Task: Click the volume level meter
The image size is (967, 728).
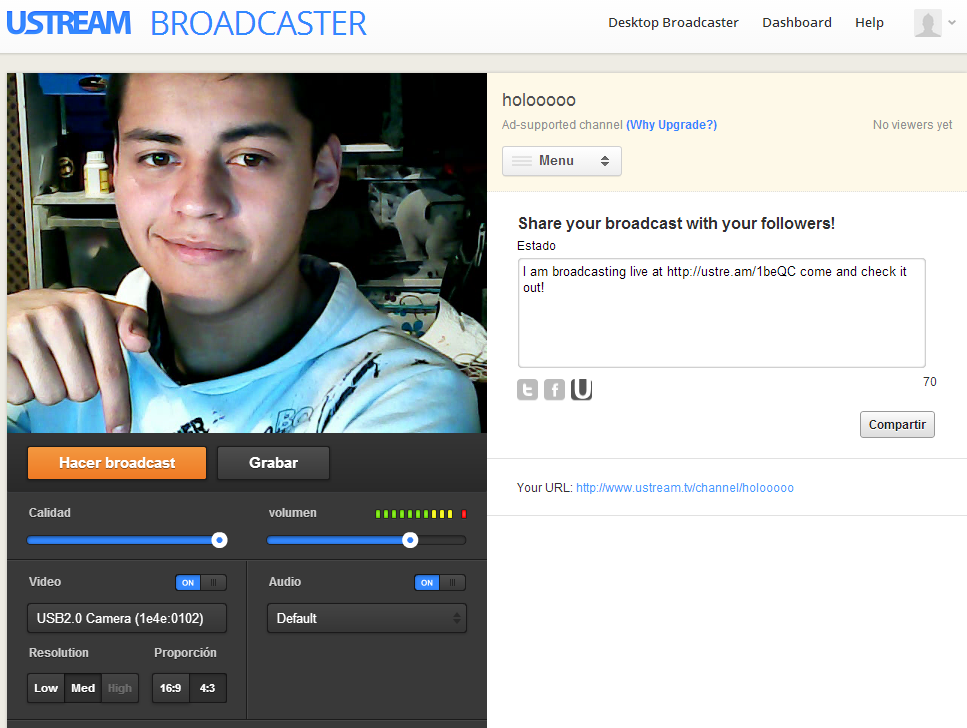Action: click(421, 514)
